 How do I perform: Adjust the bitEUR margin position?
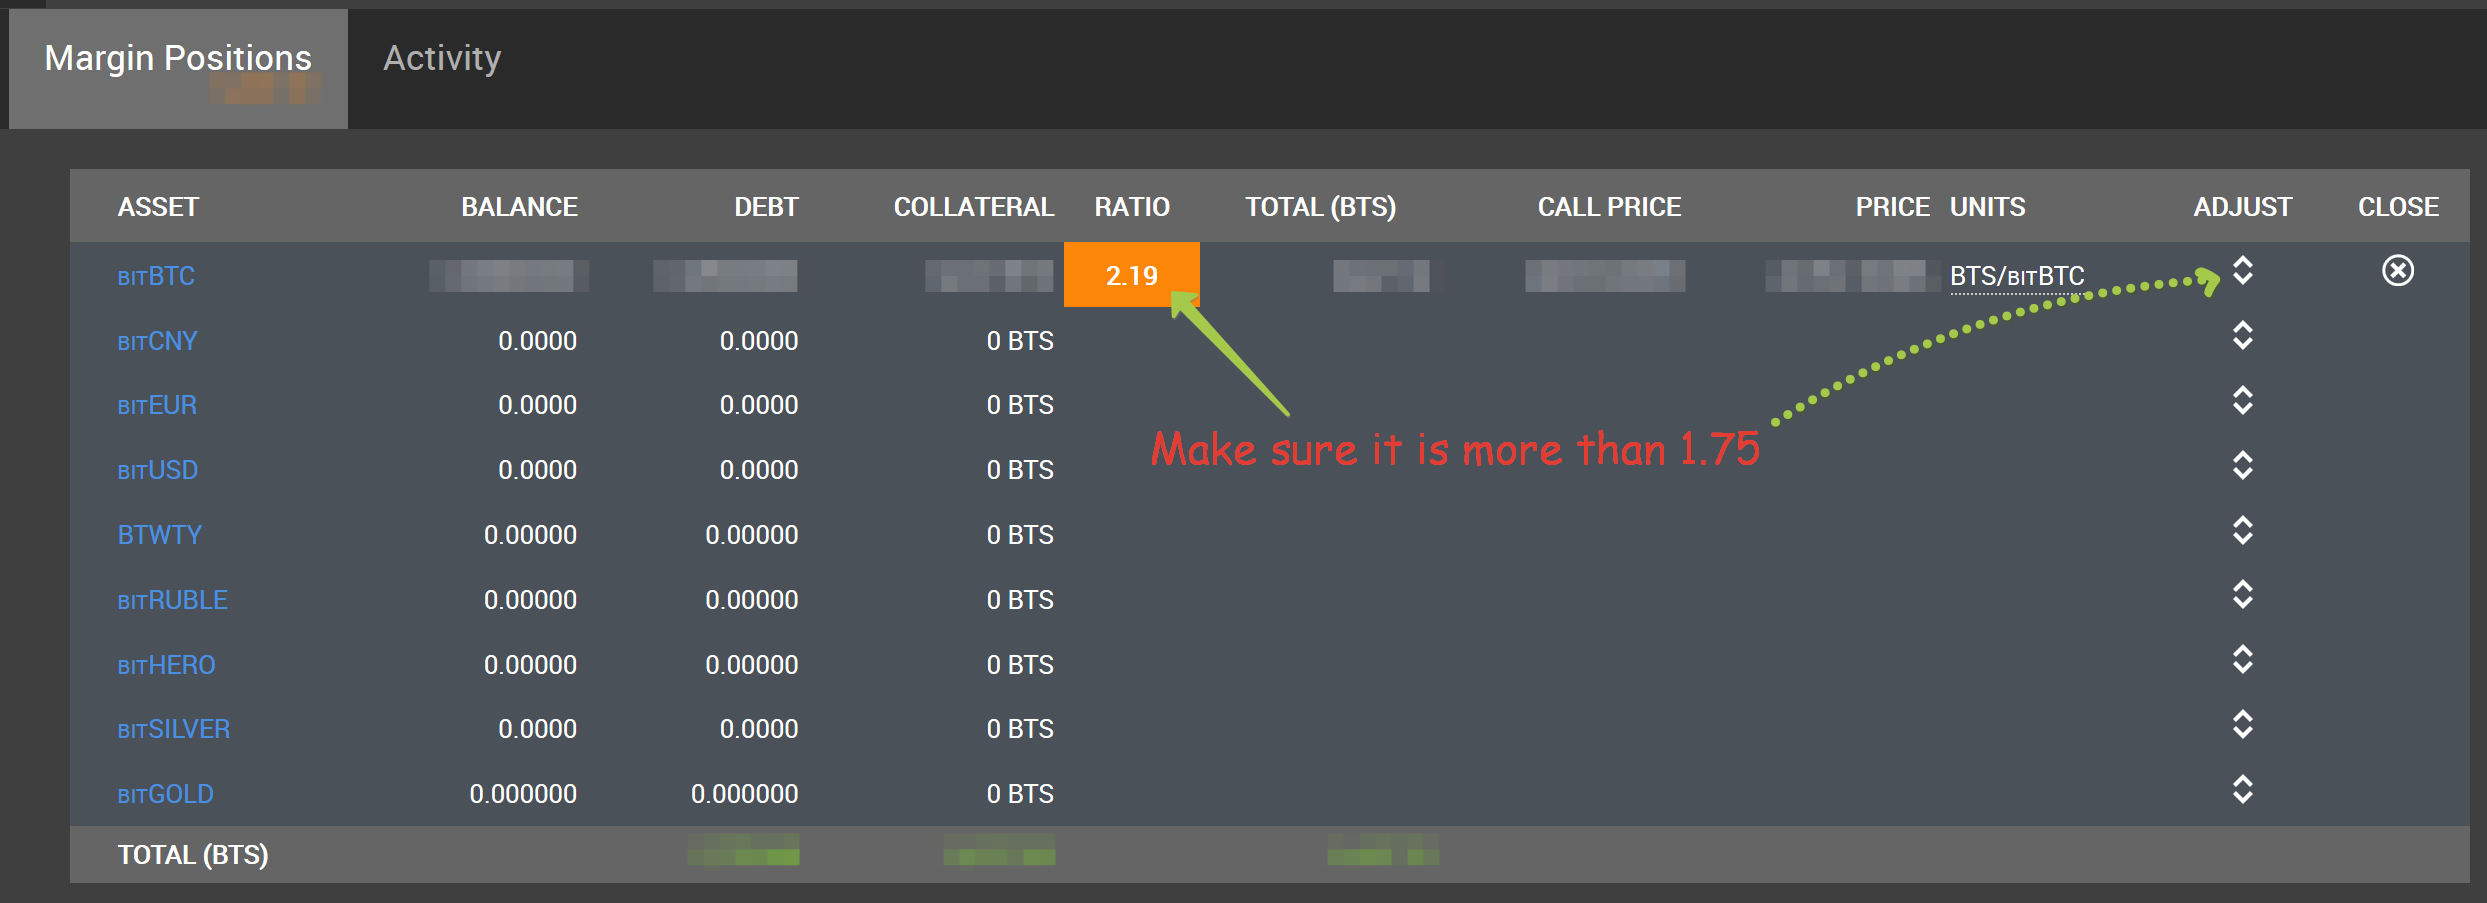tap(2243, 401)
